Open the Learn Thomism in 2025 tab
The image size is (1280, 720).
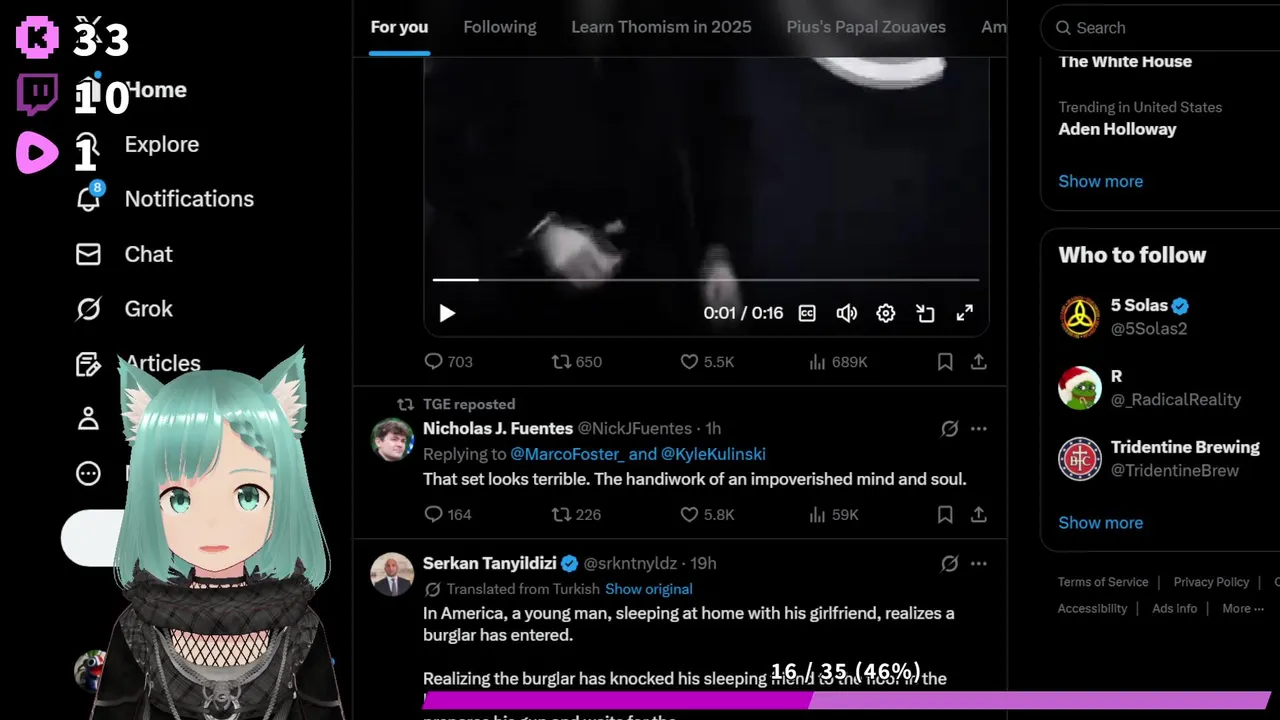pyautogui.click(x=661, y=27)
